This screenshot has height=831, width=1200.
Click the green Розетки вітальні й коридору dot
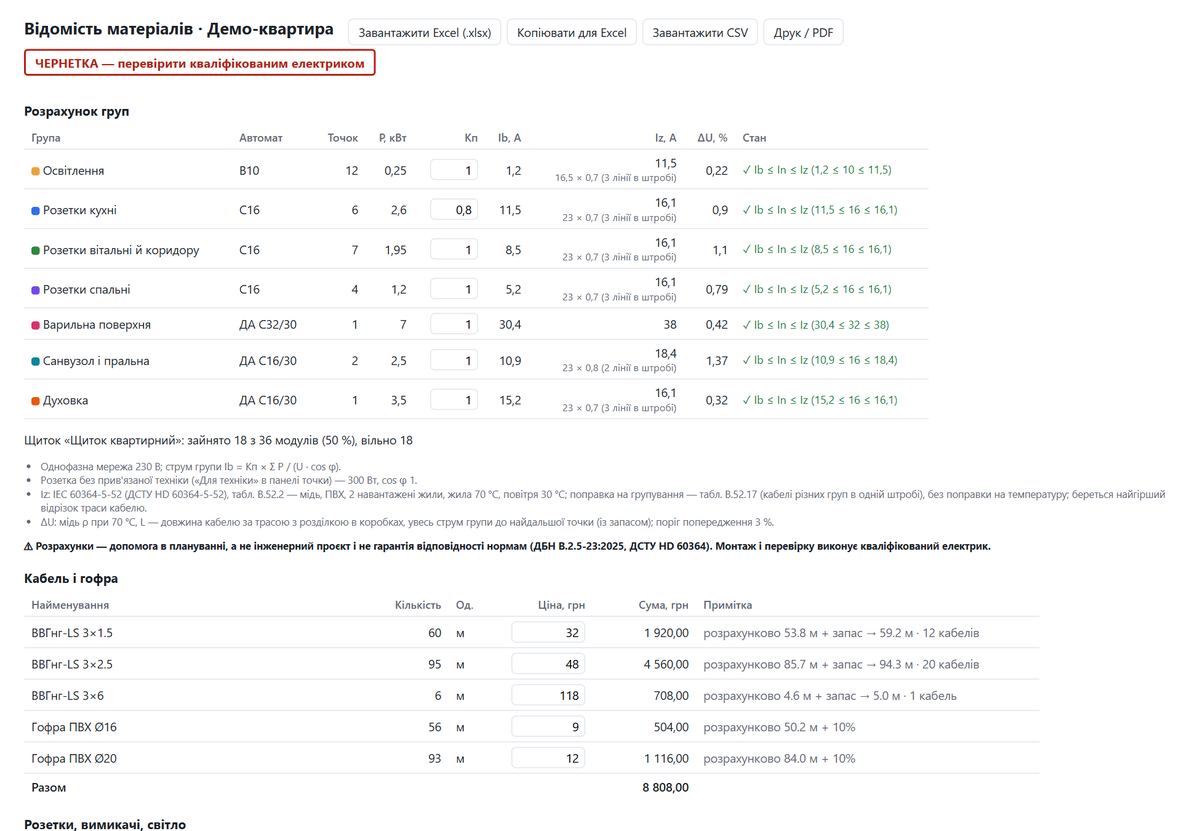coord(36,250)
